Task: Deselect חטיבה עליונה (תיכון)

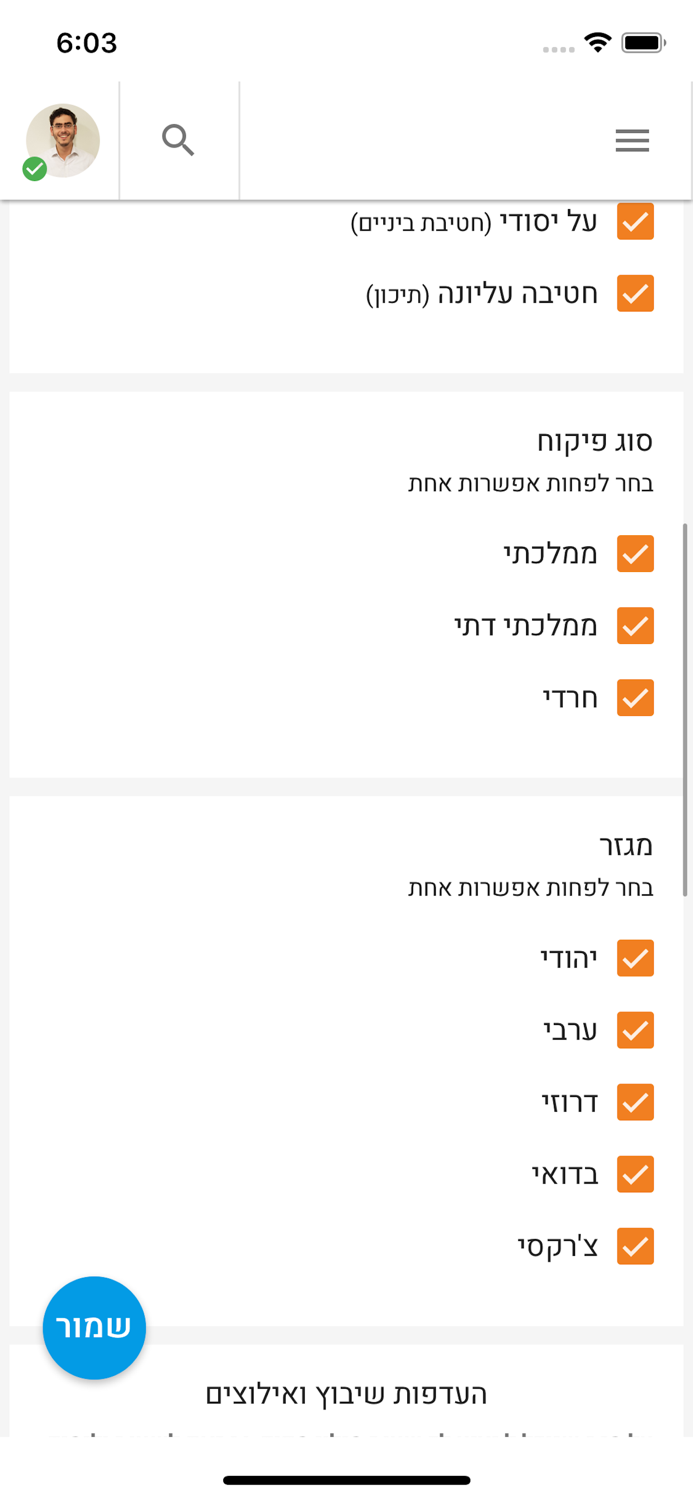Action: pos(635,294)
